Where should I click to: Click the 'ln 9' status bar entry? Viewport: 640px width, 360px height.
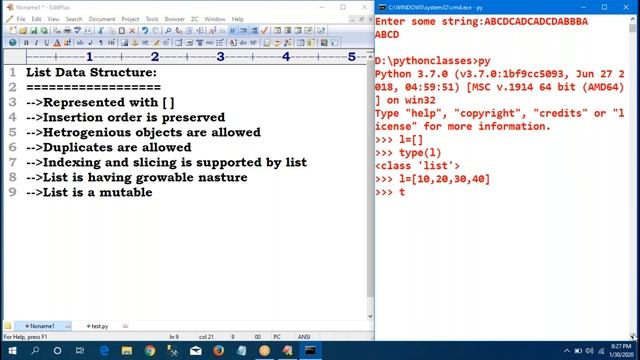pos(174,337)
